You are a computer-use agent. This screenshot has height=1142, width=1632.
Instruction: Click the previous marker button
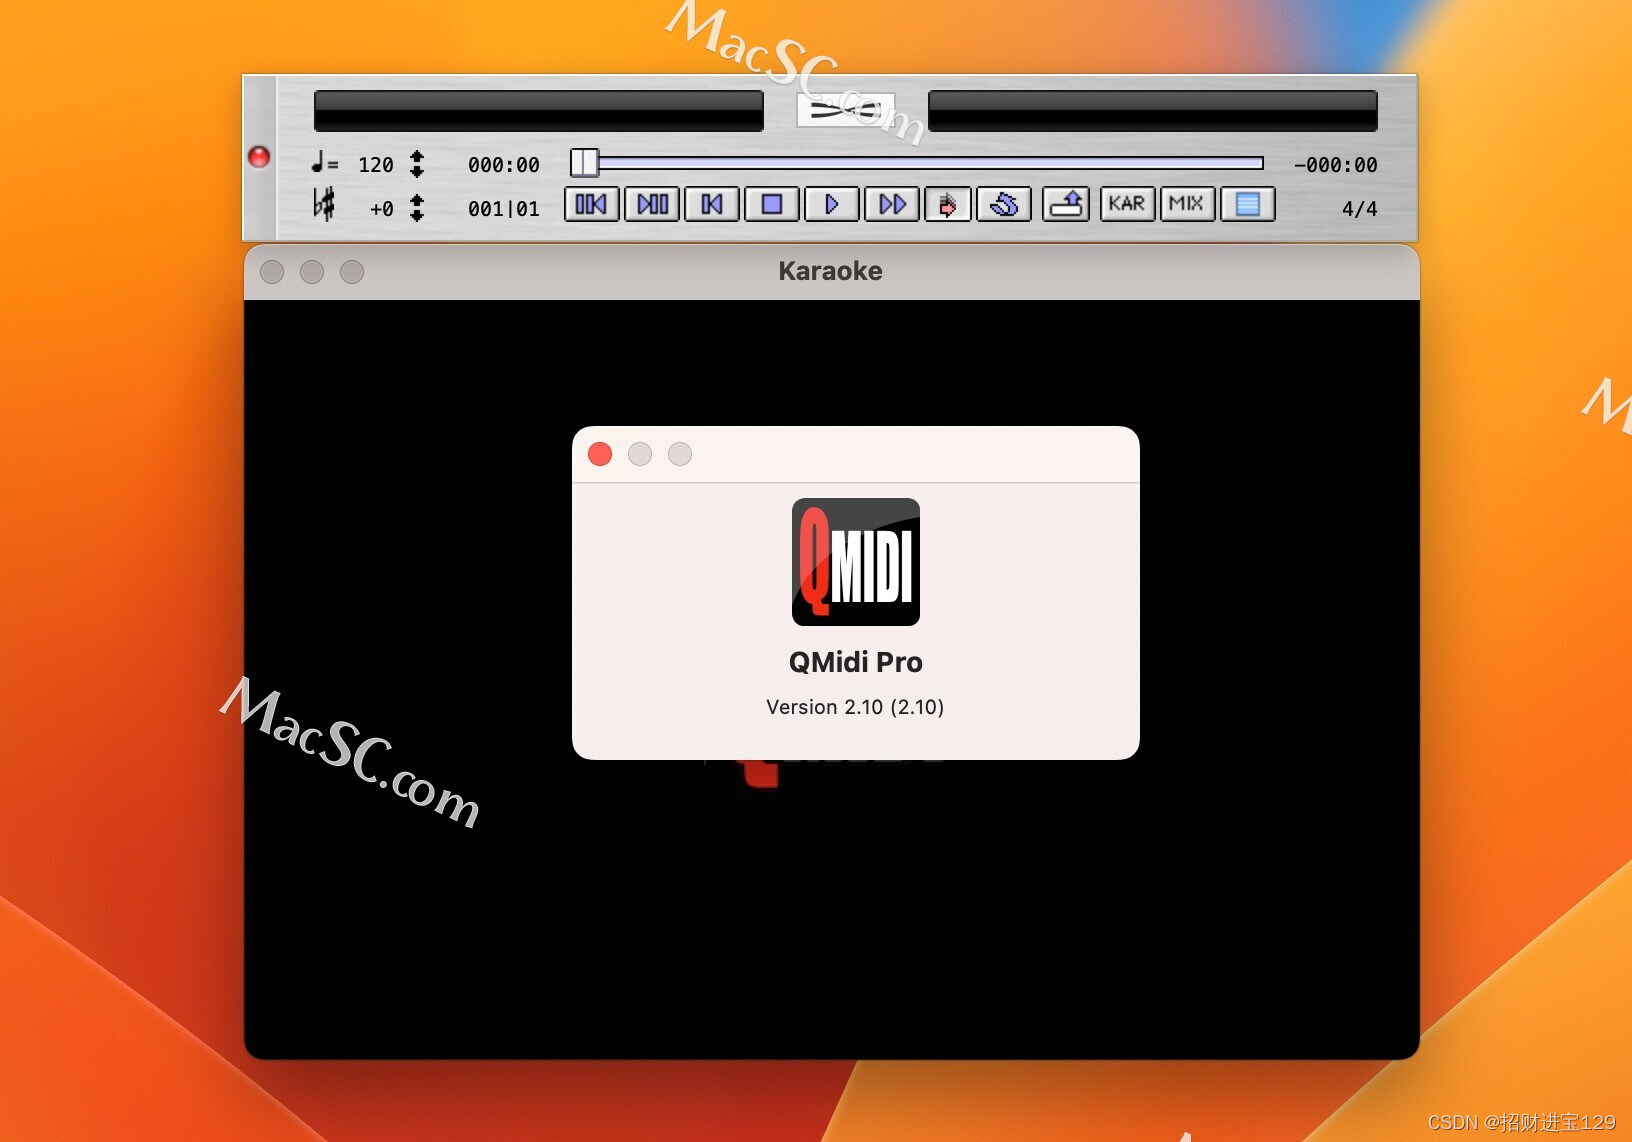pyautogui.click(x=592, y=204)
